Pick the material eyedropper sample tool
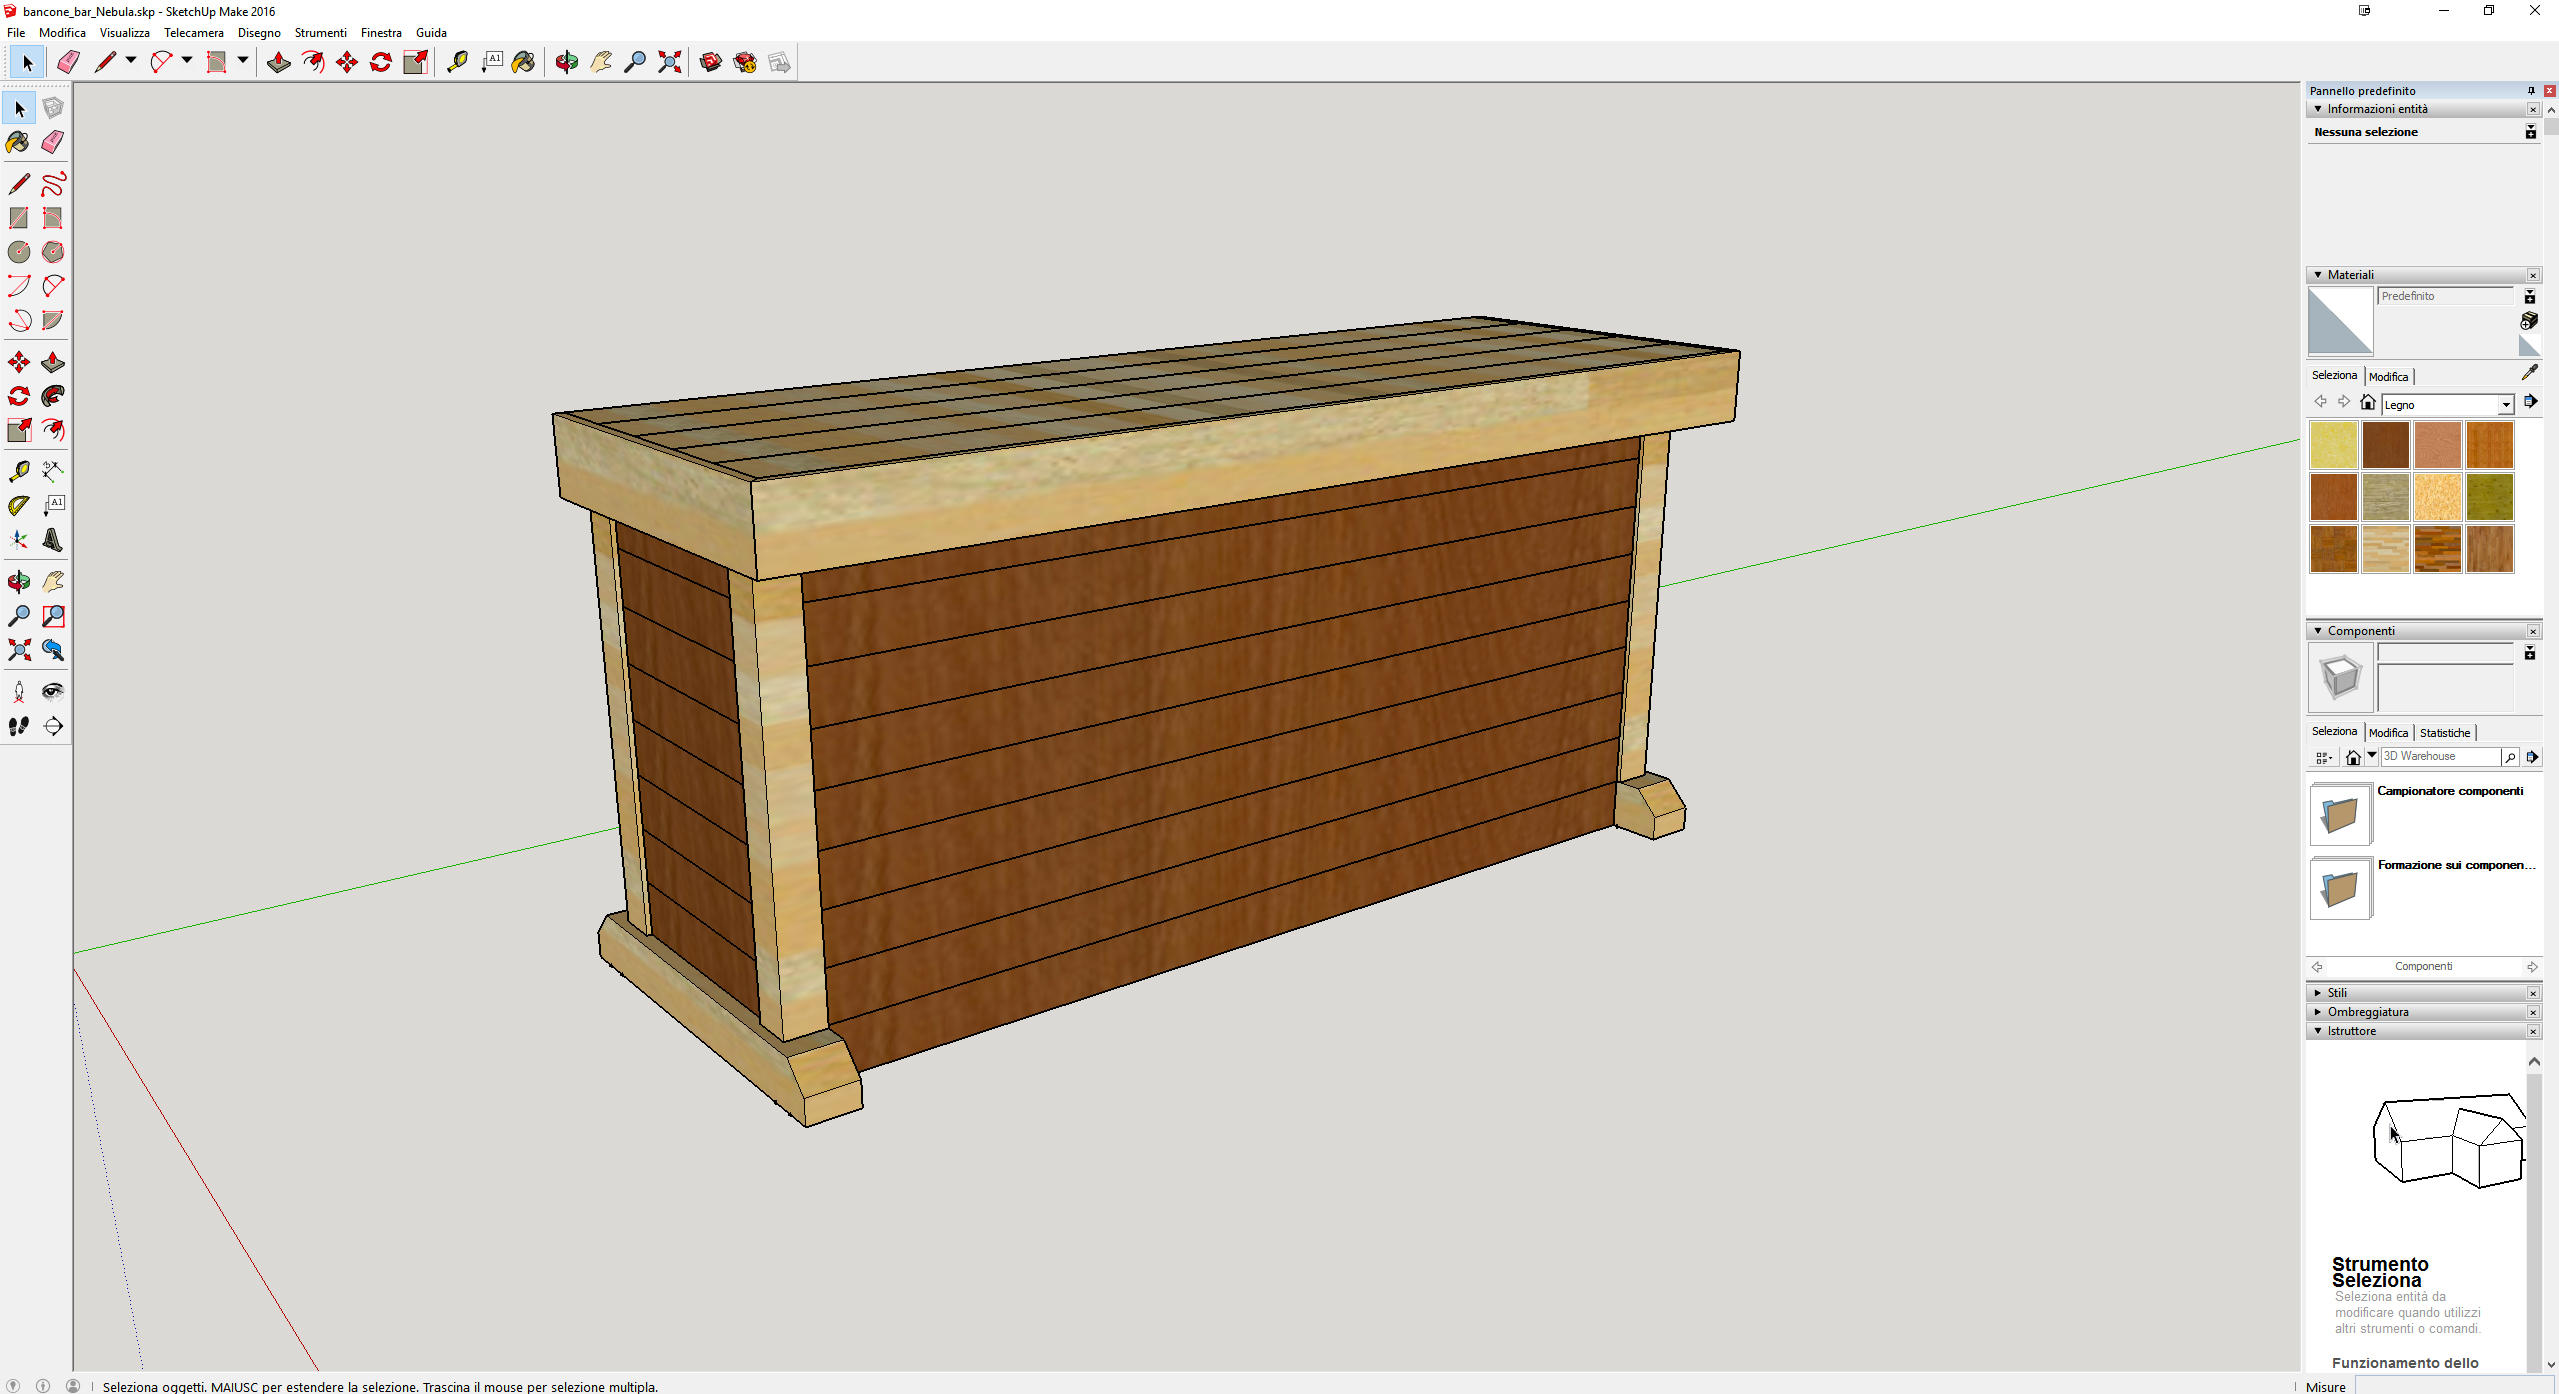Screen dimensions: 2559x1394 [2529, 373]
